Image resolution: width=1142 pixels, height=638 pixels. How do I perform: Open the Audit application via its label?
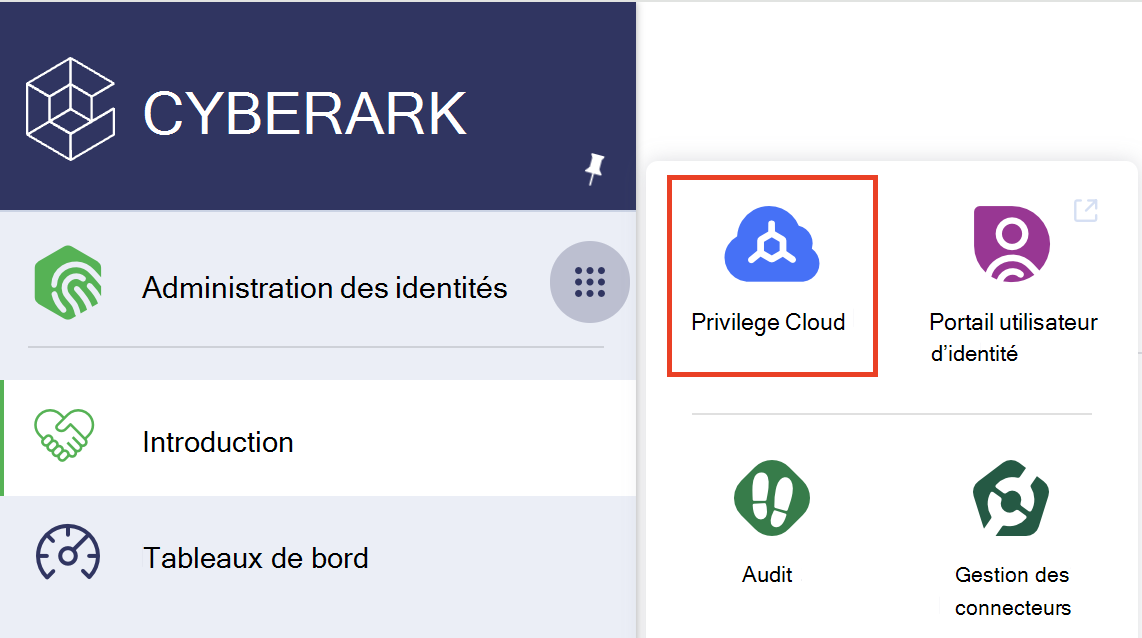click(x=767, y=574)
